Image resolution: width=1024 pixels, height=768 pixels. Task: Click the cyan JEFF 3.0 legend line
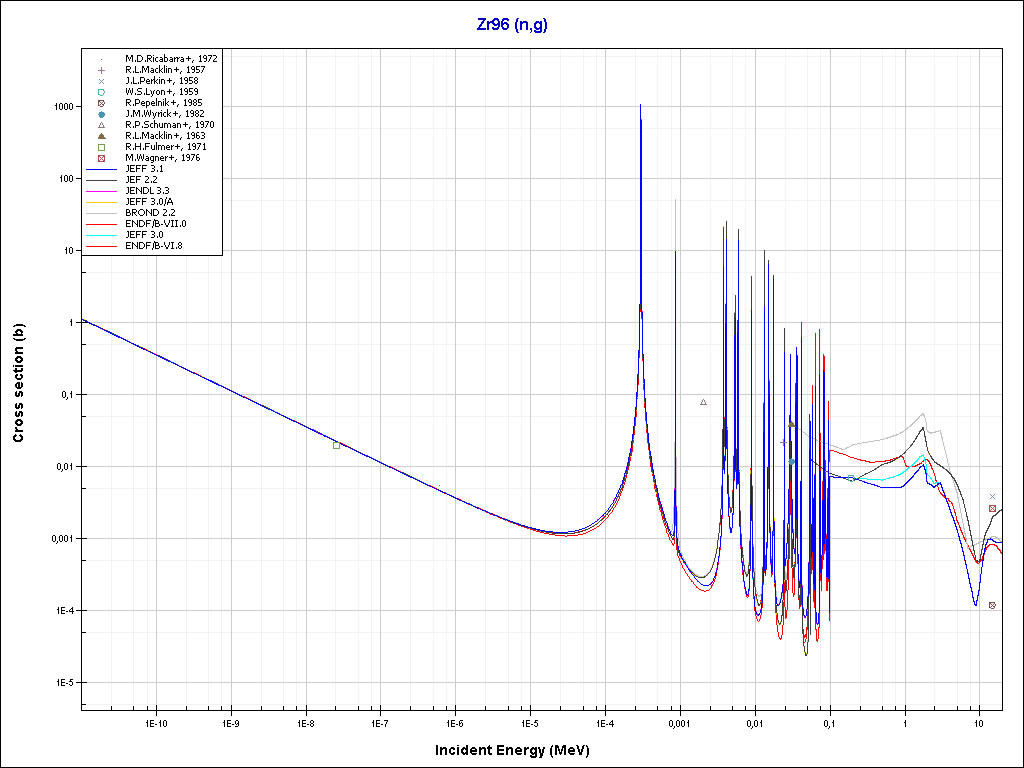click(x=101, y=235)
